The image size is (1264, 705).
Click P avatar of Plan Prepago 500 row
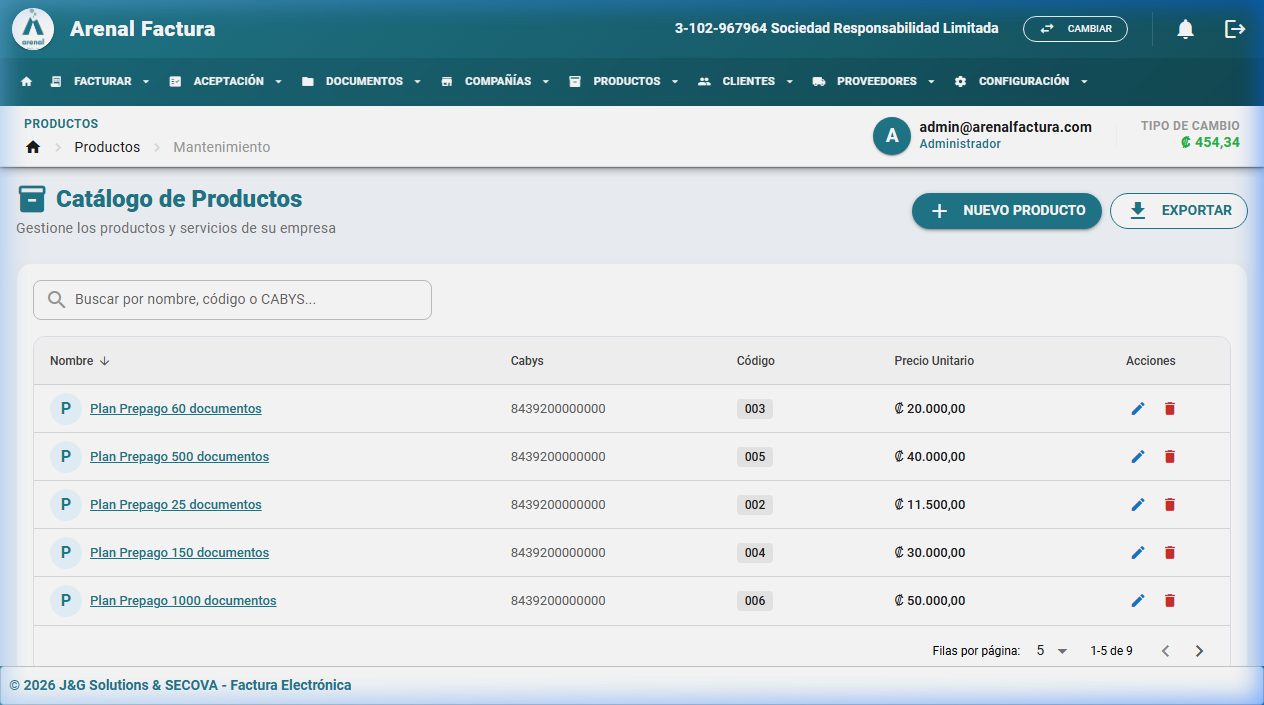[x=66, y=457]
